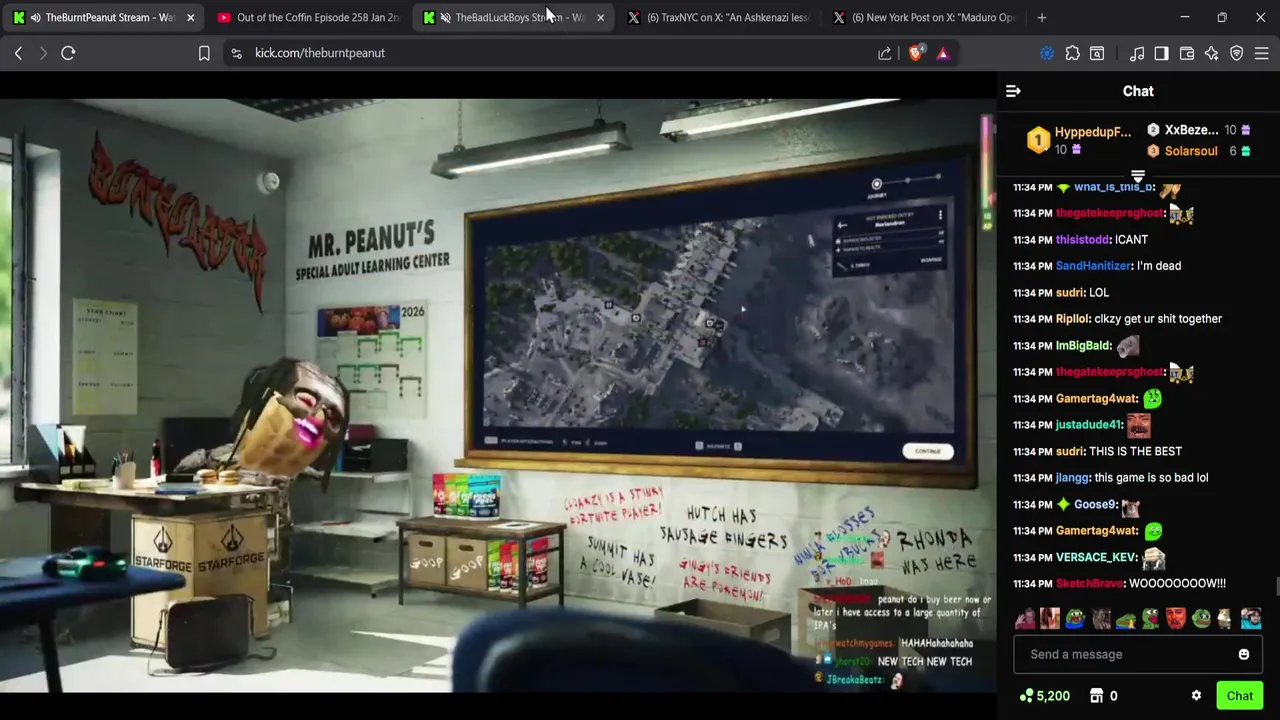Open the browser hamburger main menu
Screen dimensions: 1280x720
coord(1261,53)
